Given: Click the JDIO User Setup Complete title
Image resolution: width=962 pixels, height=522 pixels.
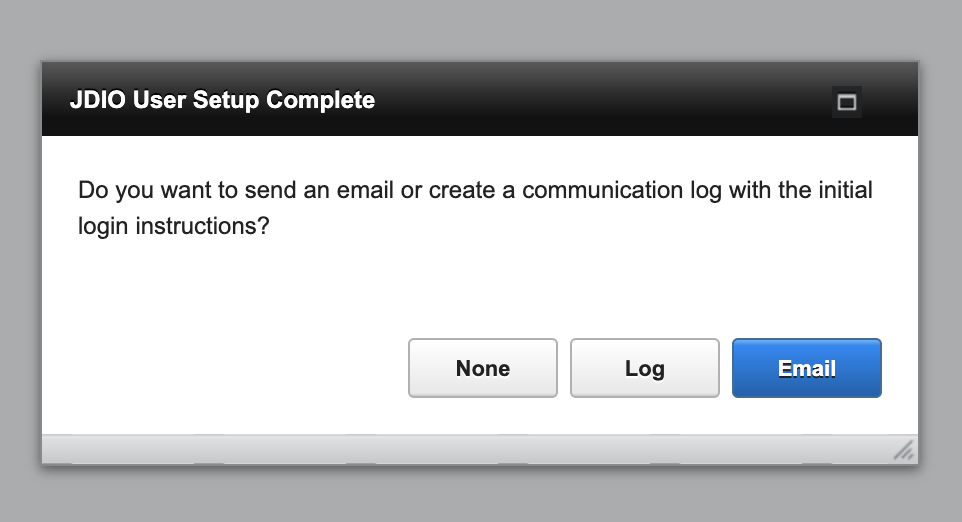Looking at the screenshot, I should click(x=222, y=100).
